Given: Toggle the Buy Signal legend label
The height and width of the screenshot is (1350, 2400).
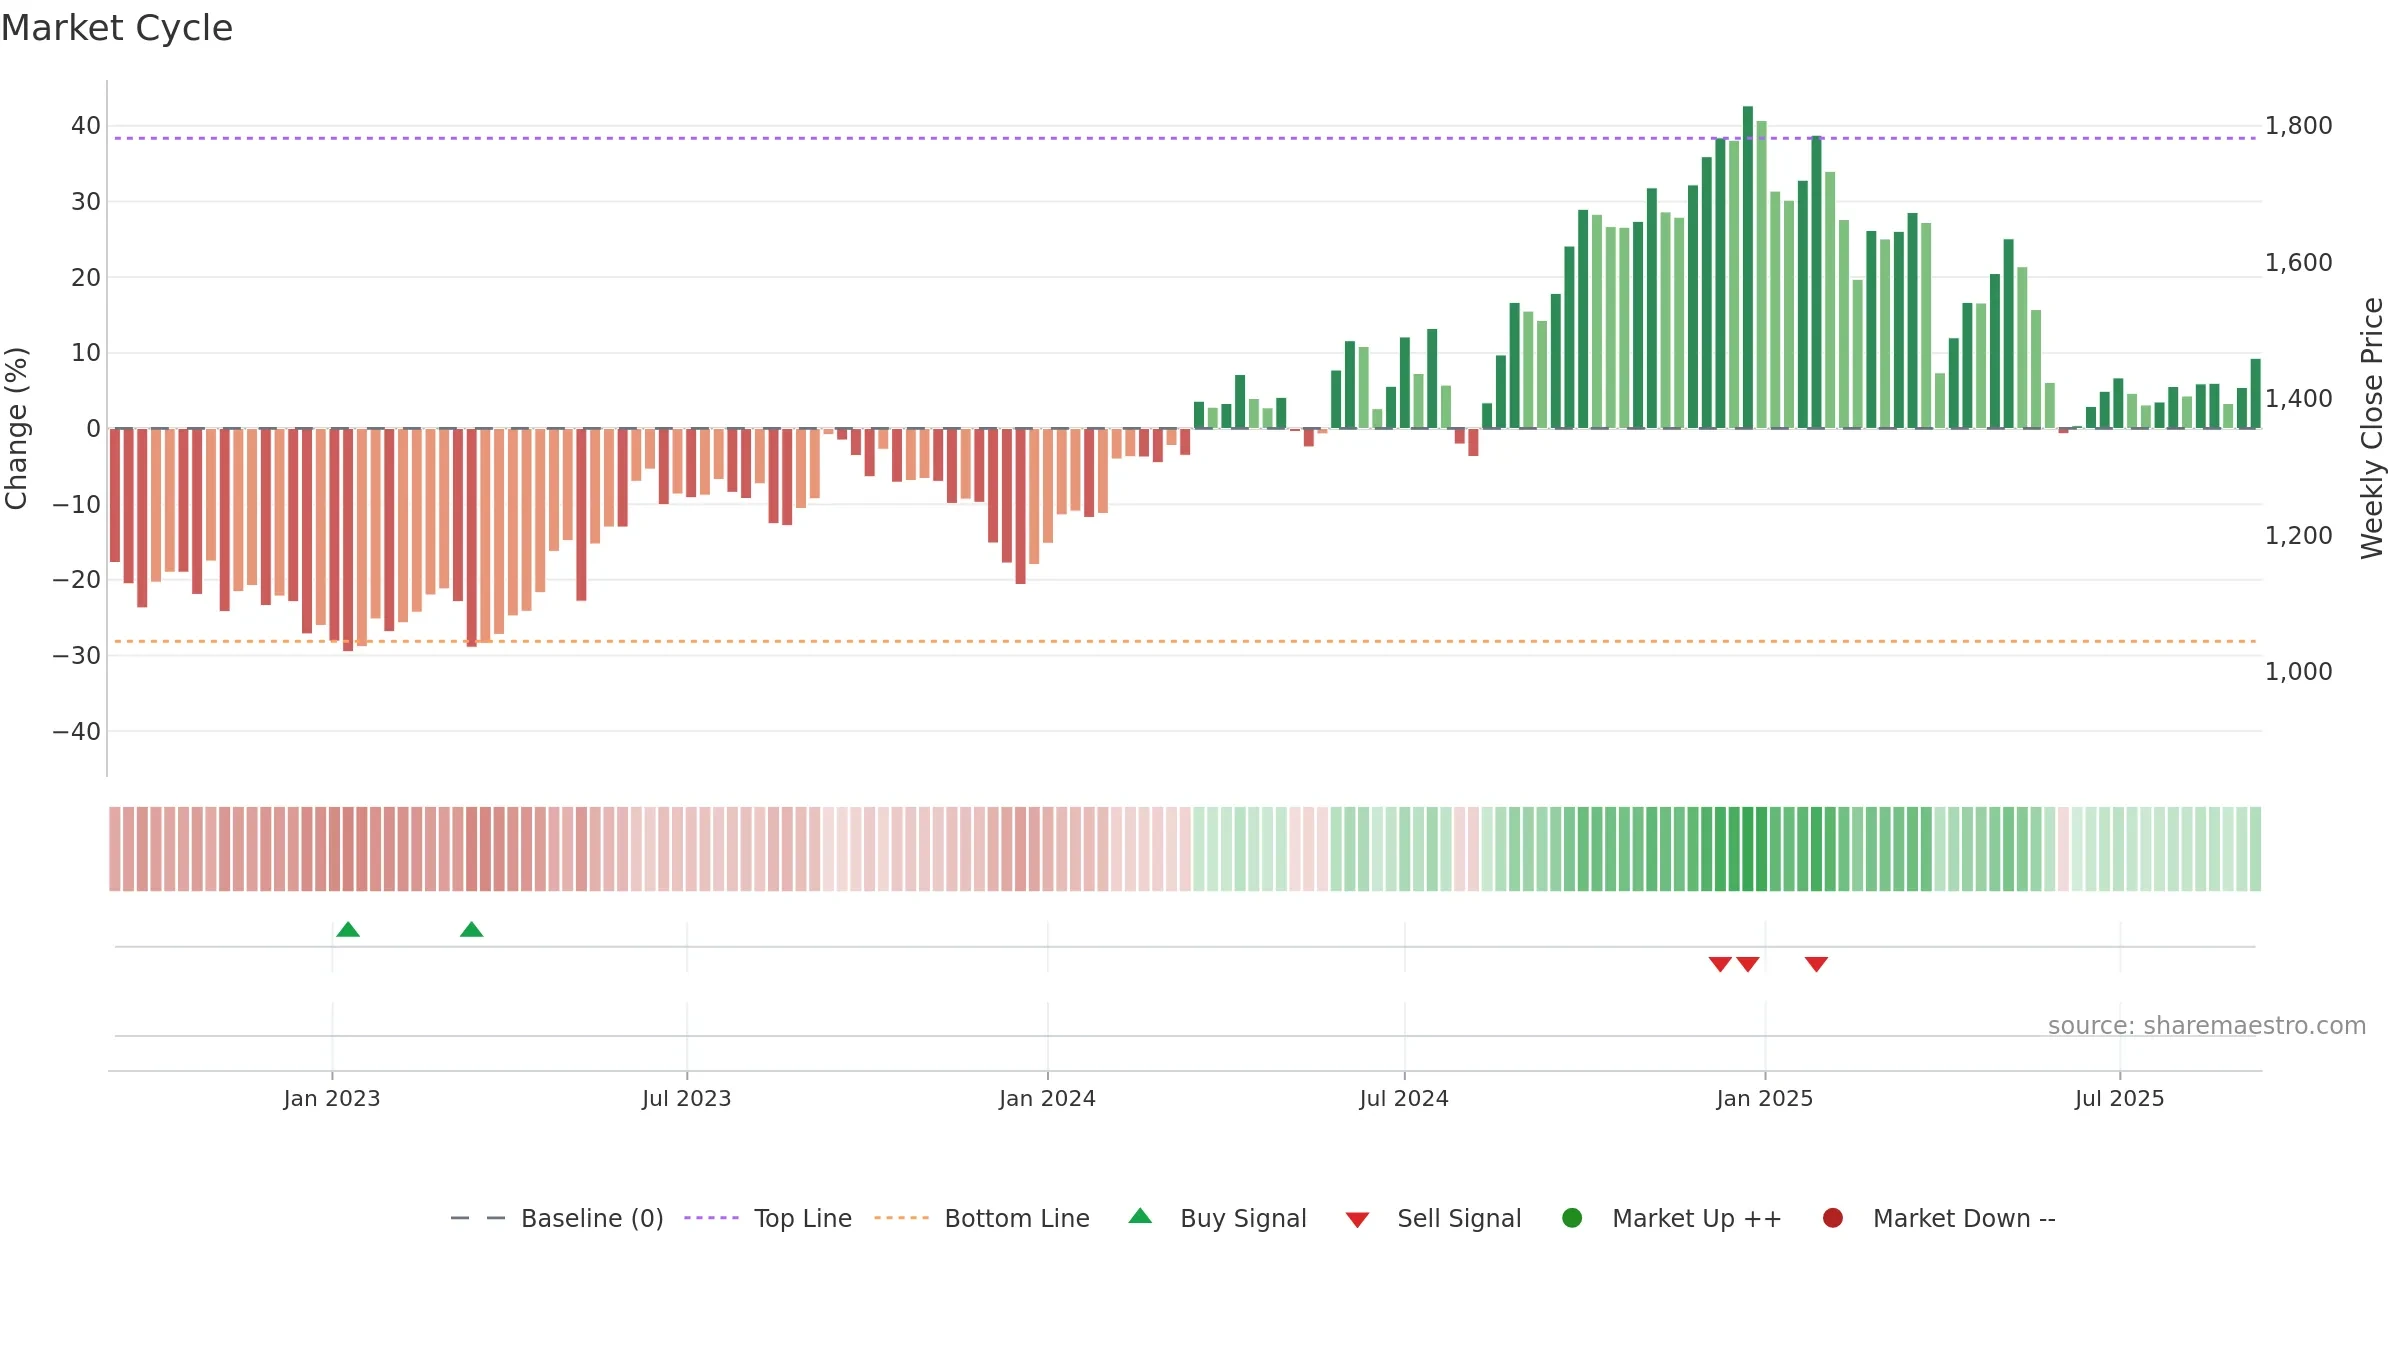Looking at the screenshot, I should coord(1243,1219).
